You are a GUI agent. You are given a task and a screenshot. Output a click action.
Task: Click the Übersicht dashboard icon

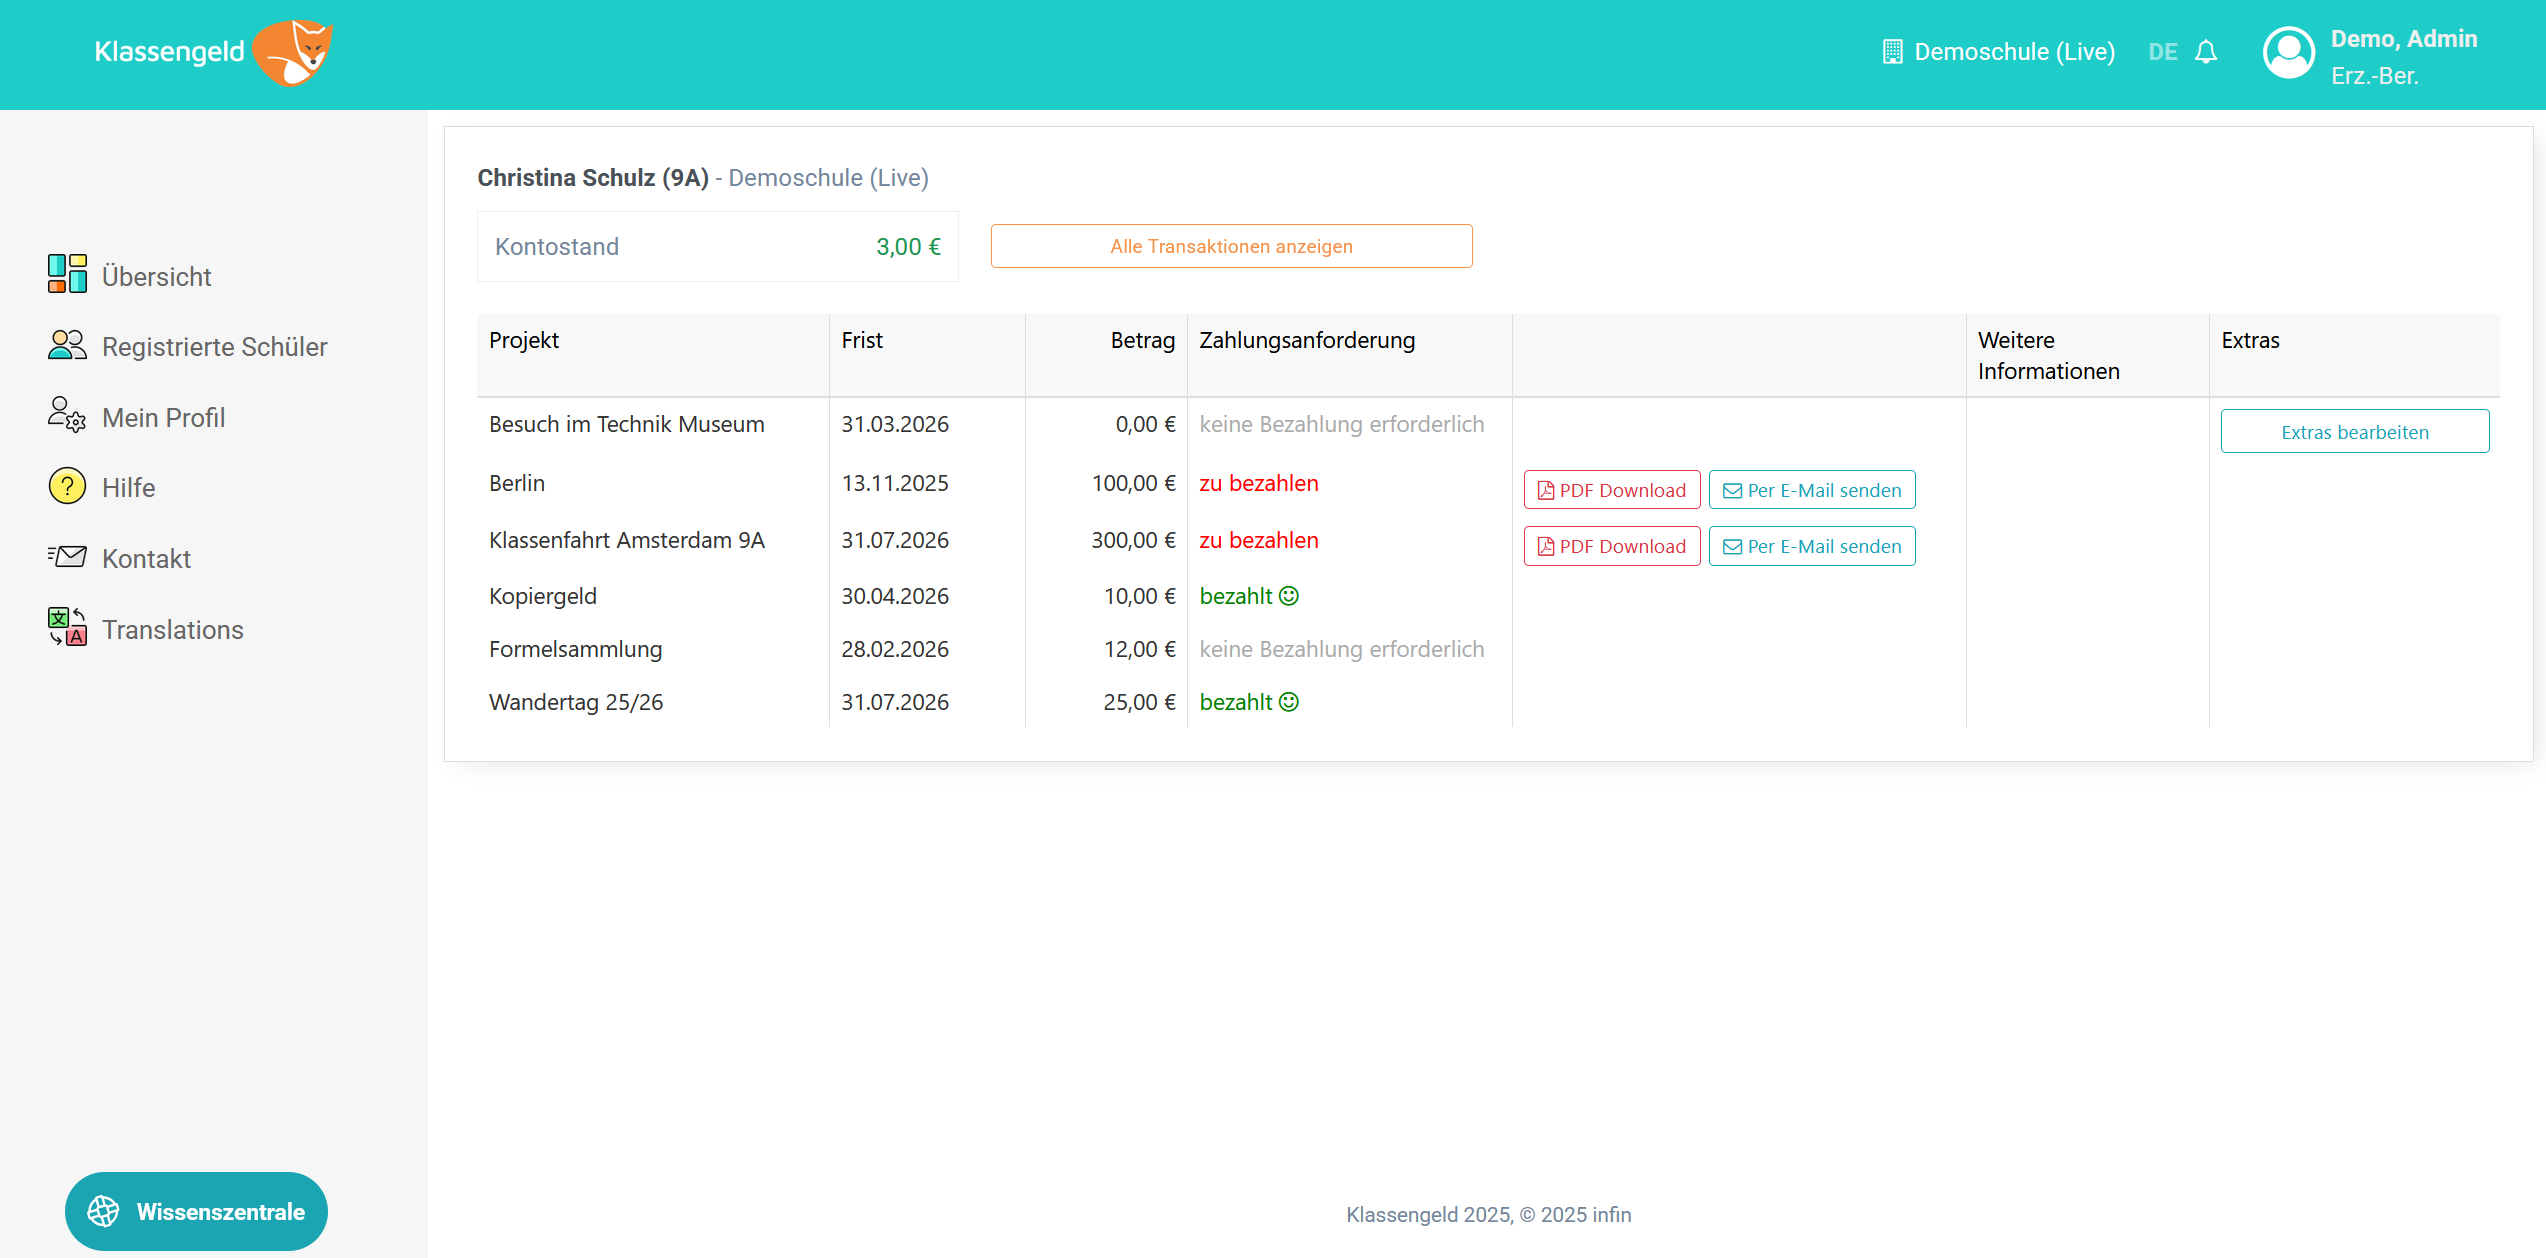(67, 274)
